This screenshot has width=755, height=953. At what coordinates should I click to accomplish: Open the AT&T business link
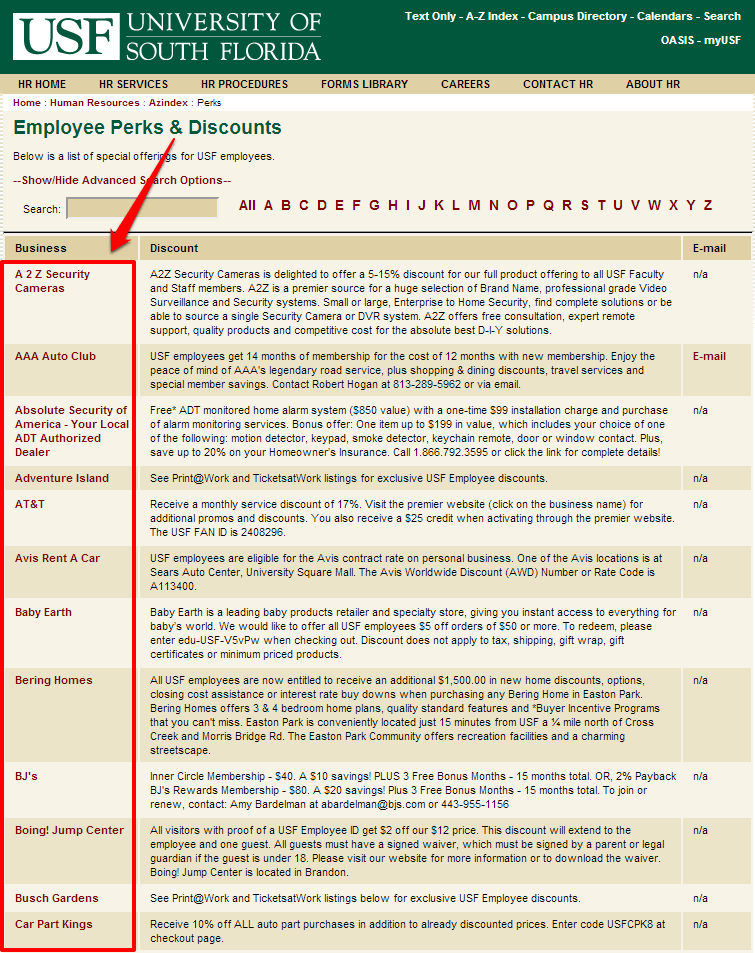pos(30,504)
